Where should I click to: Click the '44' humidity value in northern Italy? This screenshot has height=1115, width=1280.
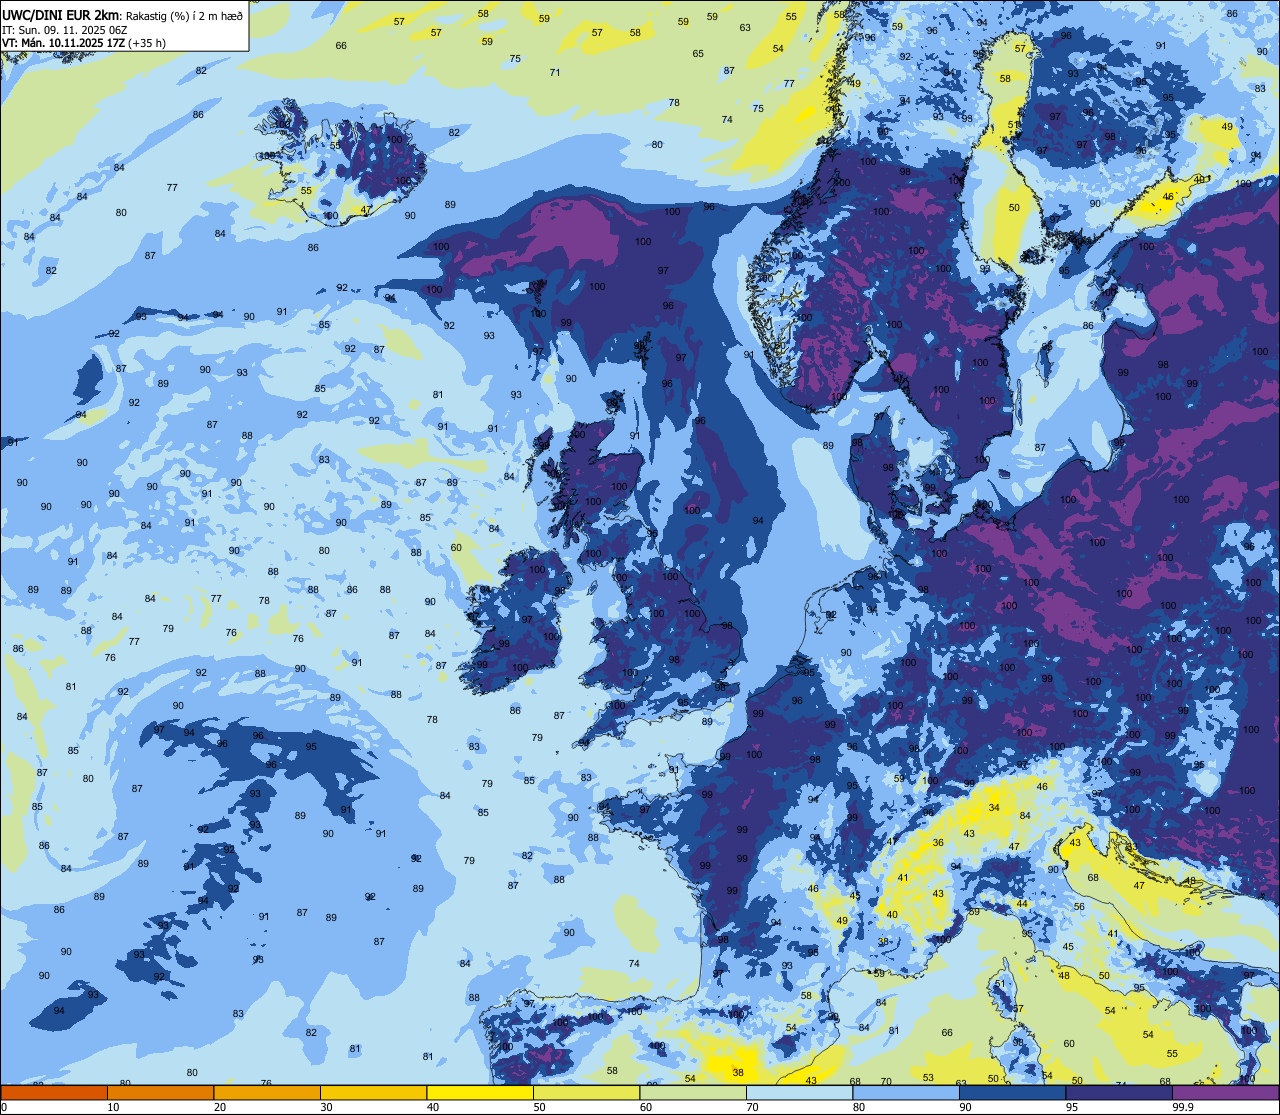(1022, 903)
